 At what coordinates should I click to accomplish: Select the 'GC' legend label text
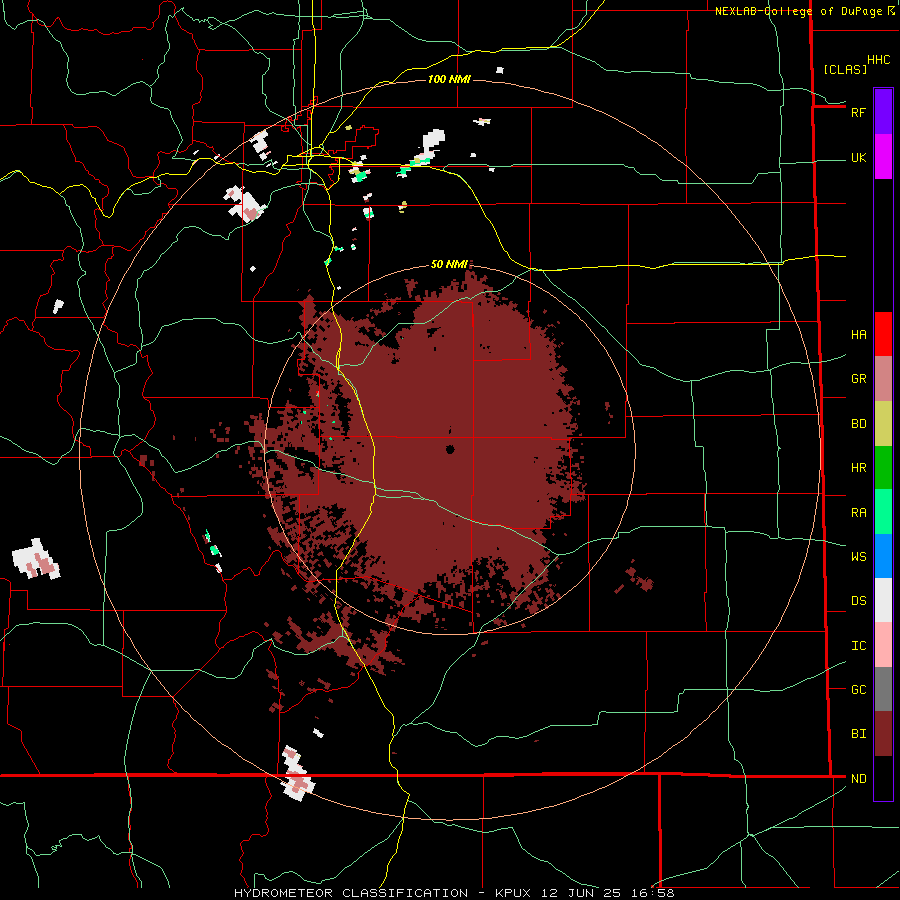(858, 690)
